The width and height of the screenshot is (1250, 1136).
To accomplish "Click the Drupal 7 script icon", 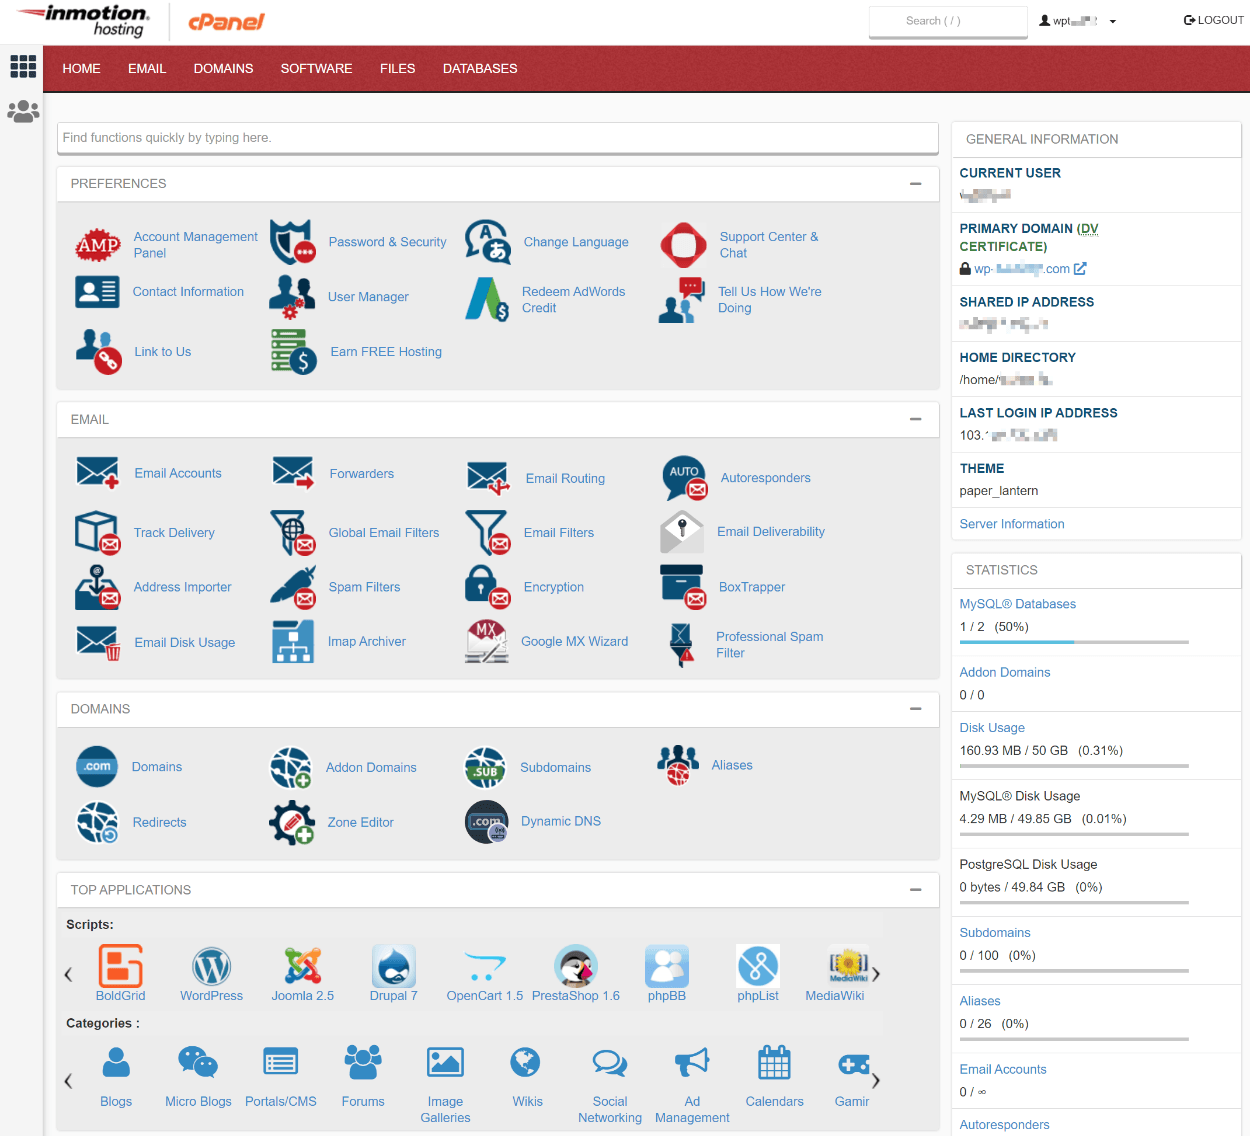I will click(394, 966).
